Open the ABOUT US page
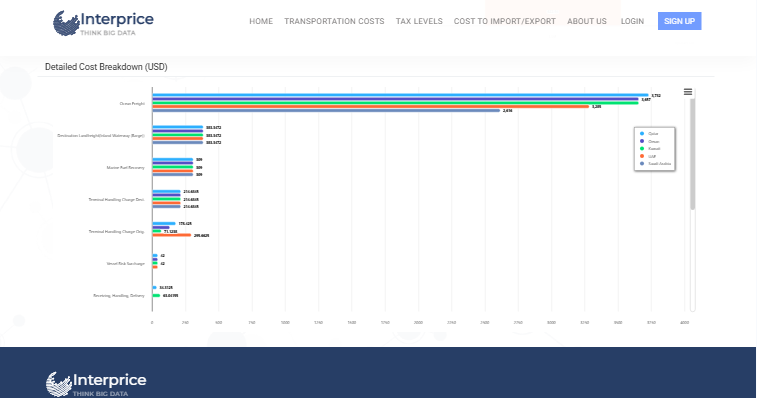The image size is (757, 398). (587, 21)
